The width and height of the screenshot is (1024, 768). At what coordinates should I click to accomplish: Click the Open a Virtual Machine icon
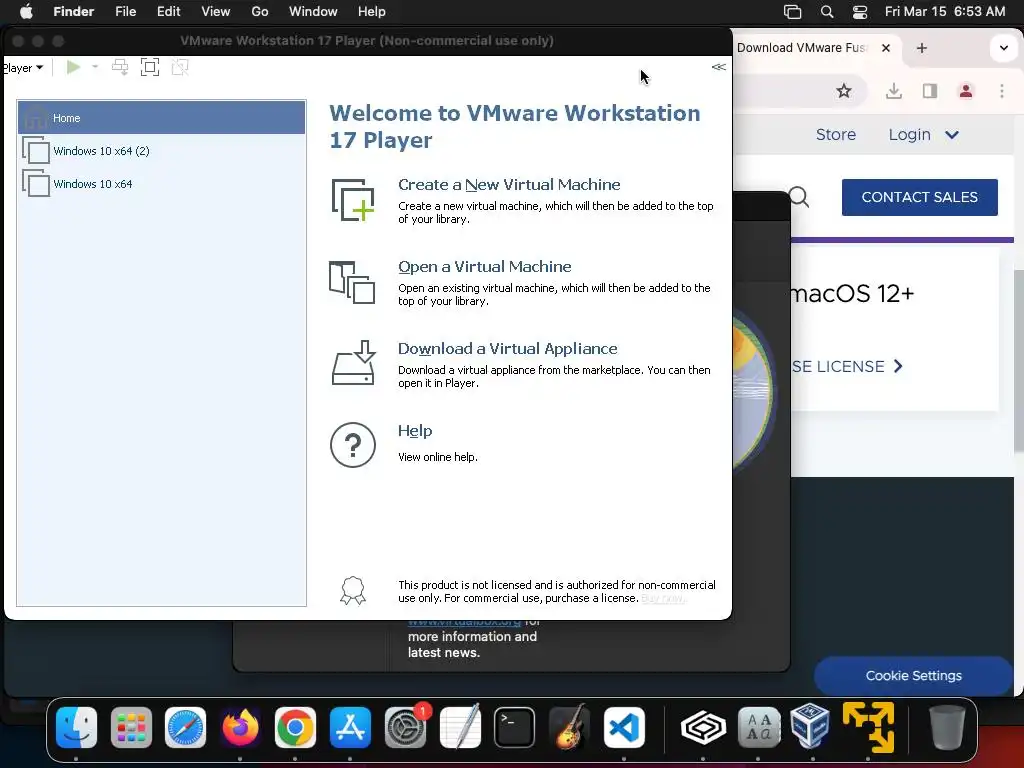tap(352, 282)
